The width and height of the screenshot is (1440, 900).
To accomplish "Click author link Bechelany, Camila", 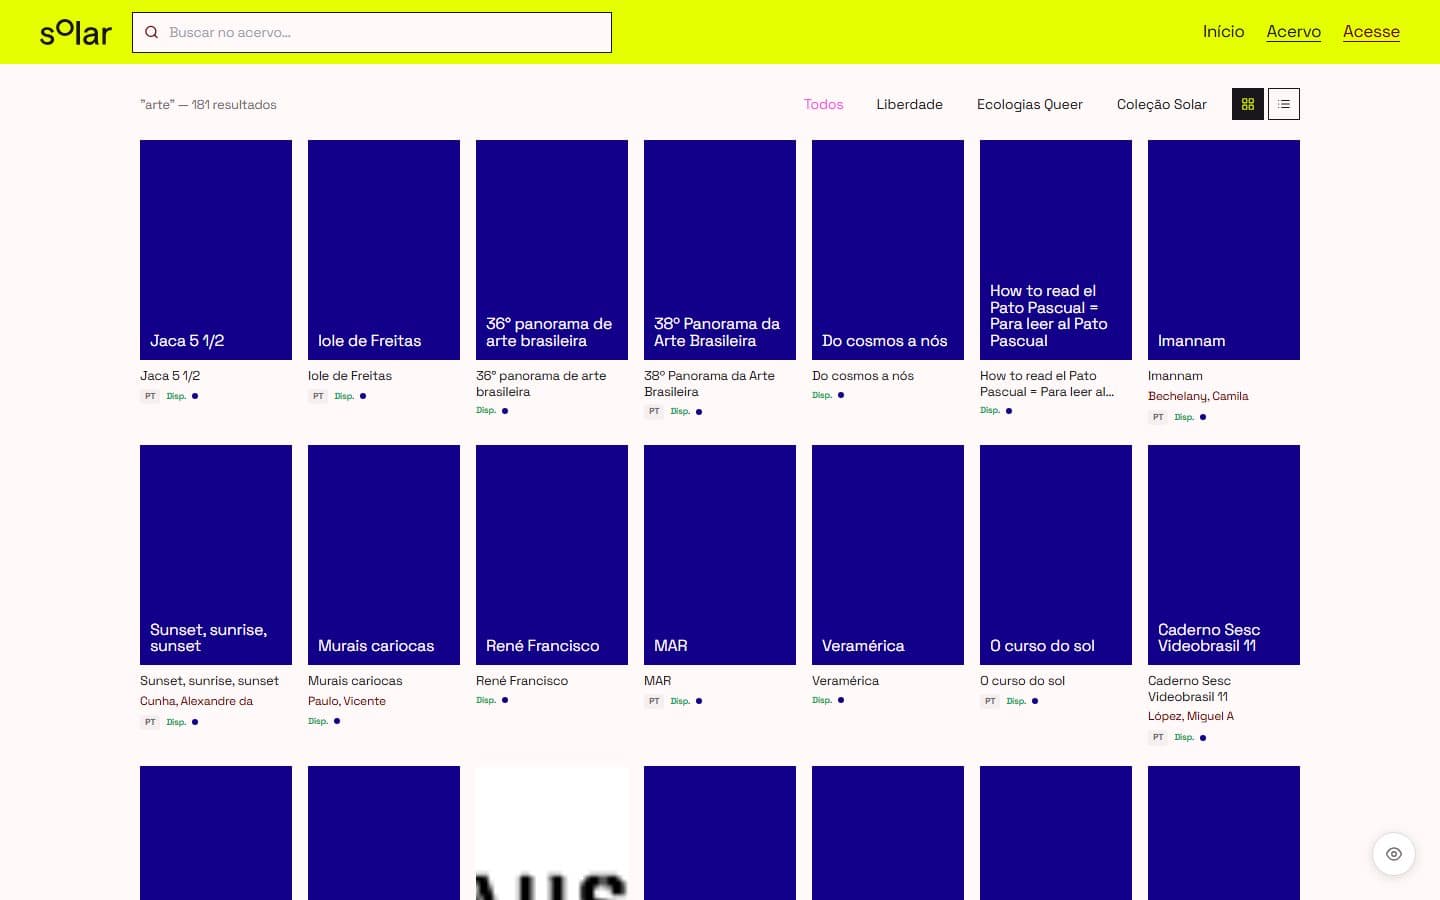I will pyautogui.click(x=1198, y=396).
